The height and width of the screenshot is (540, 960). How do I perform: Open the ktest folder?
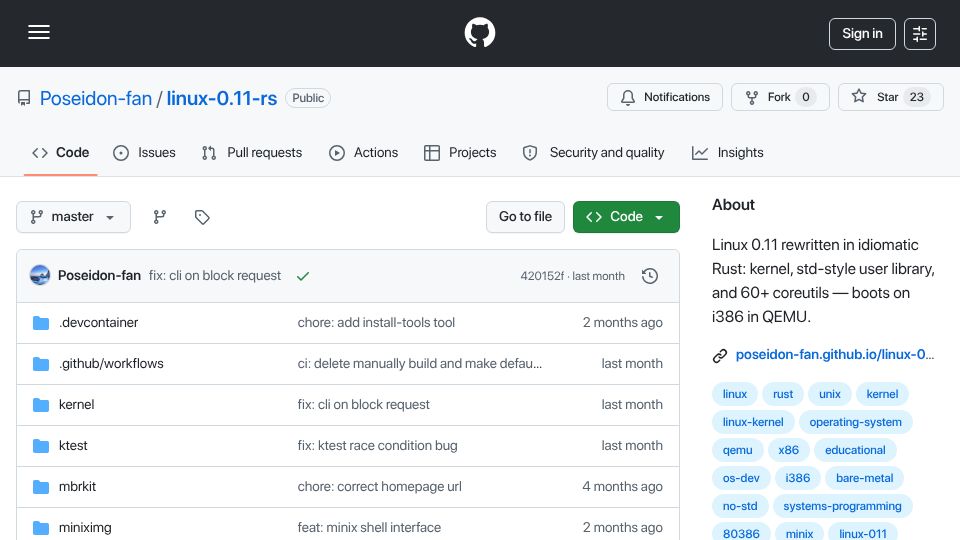pos(73,446)
